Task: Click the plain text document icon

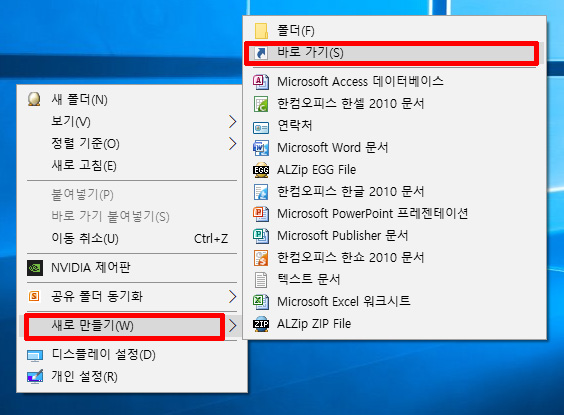Action: coord(261,280)
